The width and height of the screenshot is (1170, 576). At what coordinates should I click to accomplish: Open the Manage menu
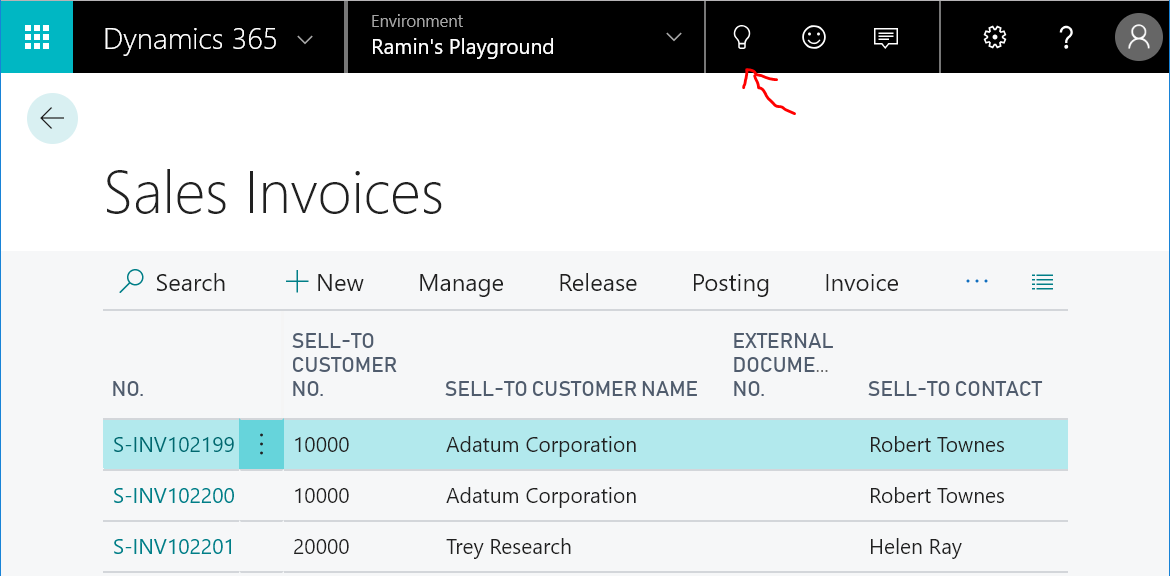[x=461, y=283]
